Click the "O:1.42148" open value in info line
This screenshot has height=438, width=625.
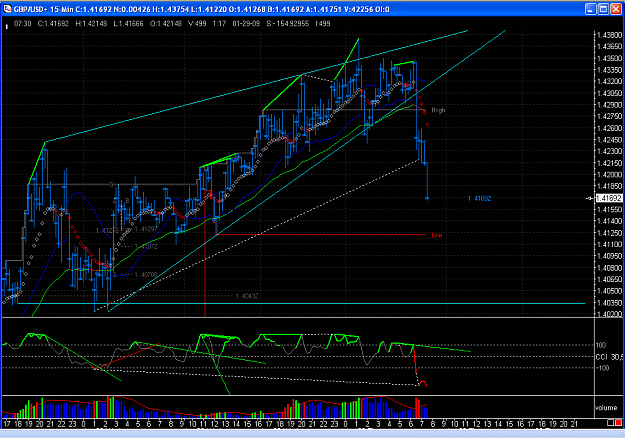click(x=165, y=24)
